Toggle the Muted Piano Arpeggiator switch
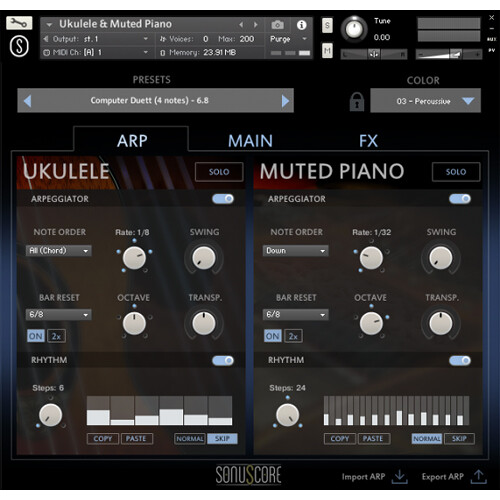 [x=460, y=199]
